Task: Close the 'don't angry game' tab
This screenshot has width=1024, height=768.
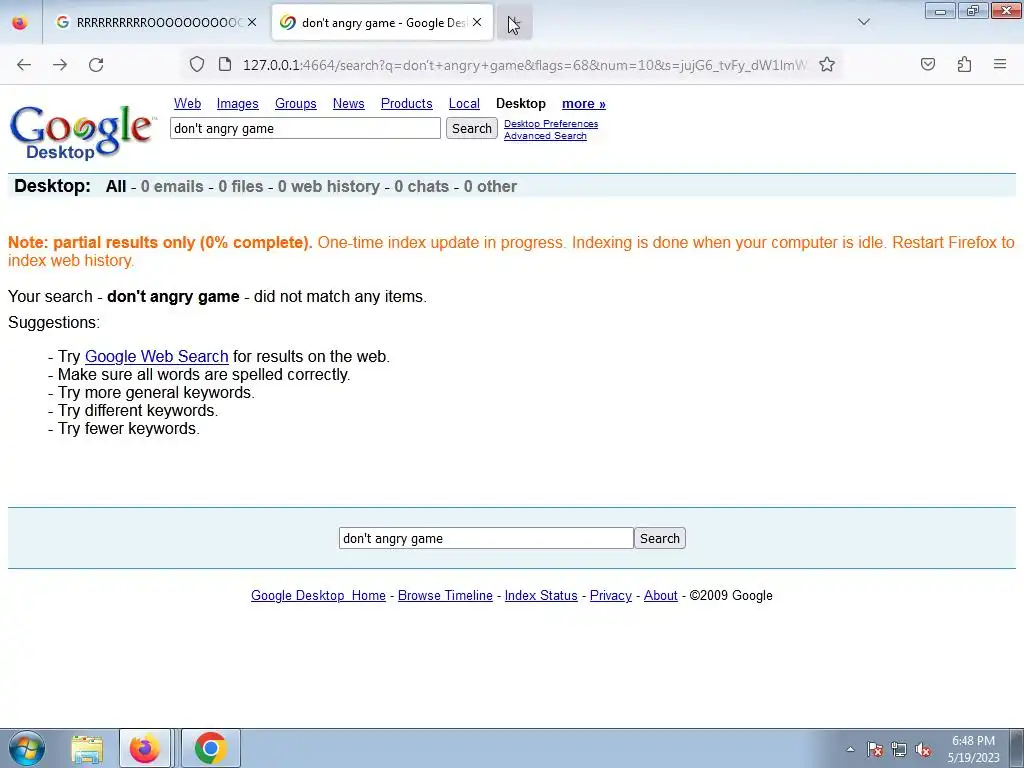Action: pos(477,22)
